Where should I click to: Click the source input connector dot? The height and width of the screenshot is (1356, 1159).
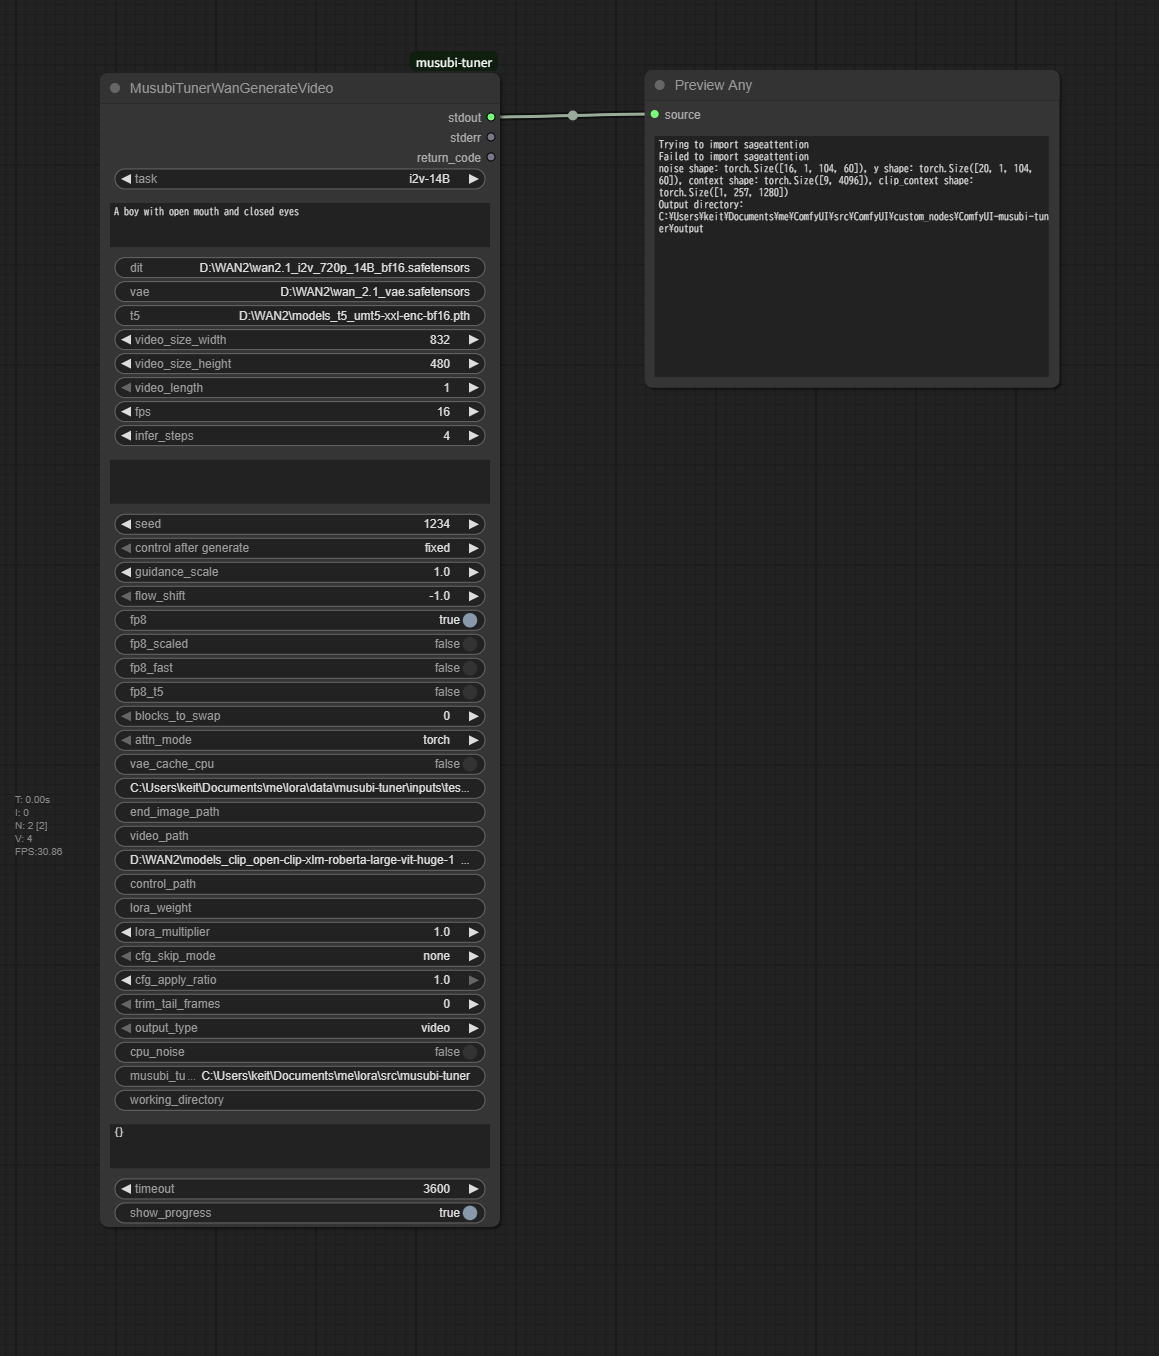coord(655,115)
